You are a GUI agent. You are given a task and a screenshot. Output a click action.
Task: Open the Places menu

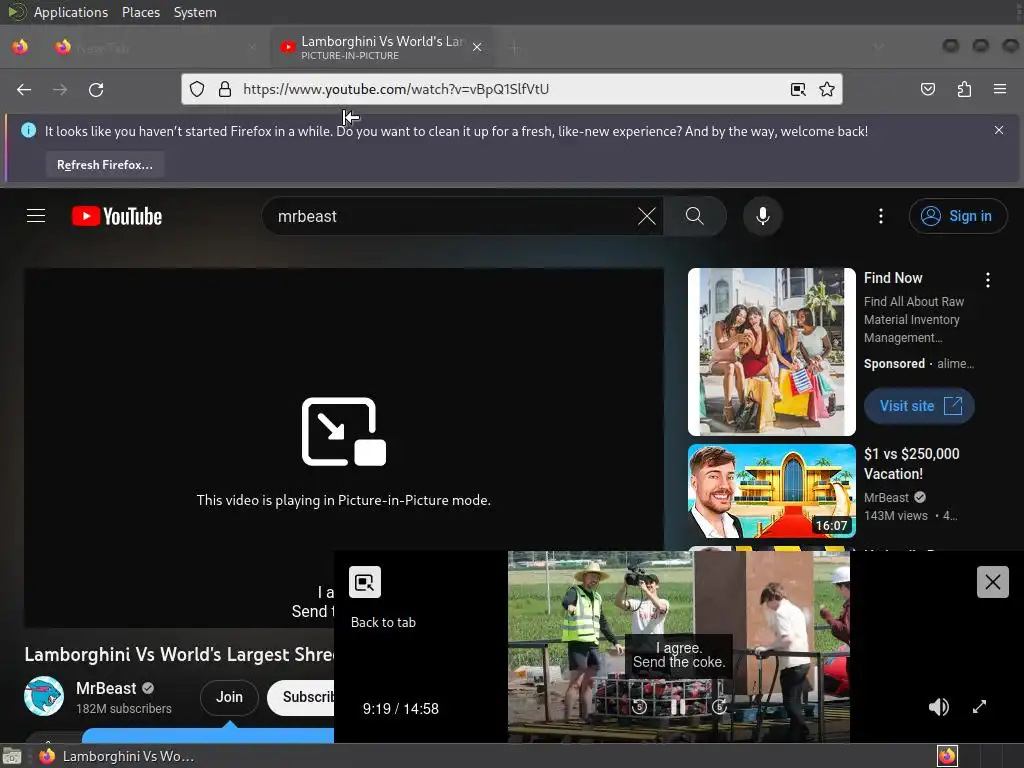[x=140, y=12]
